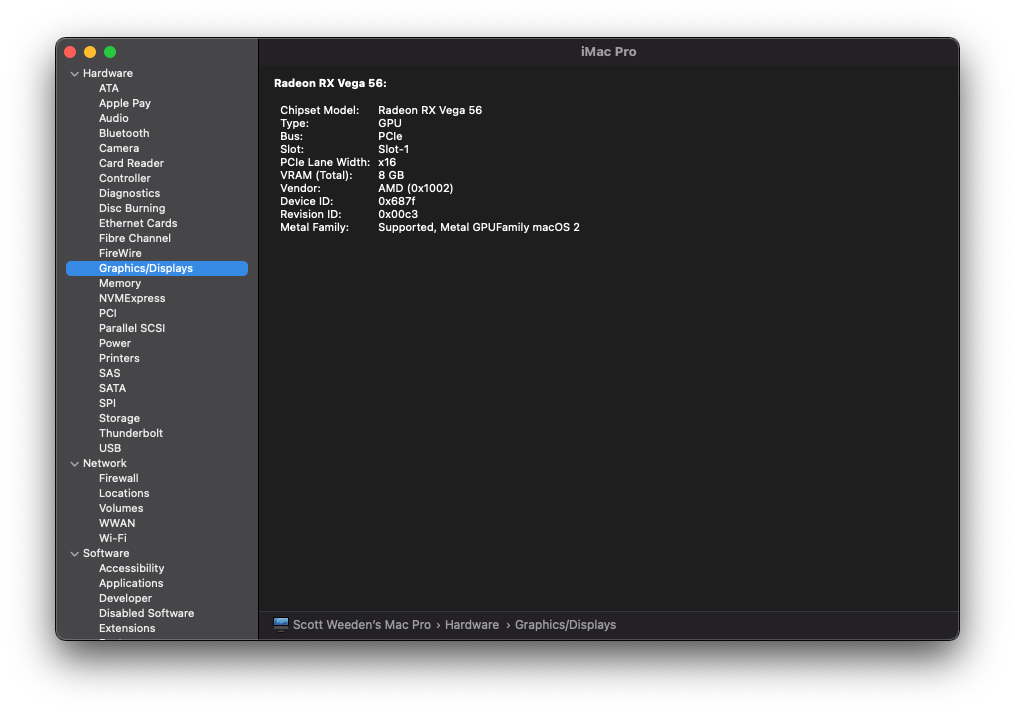Image resolution: width=1015 pixels, height=714 pixels.
Task: Click the Revision ID value 0x00c3
Action: point(398,214)
